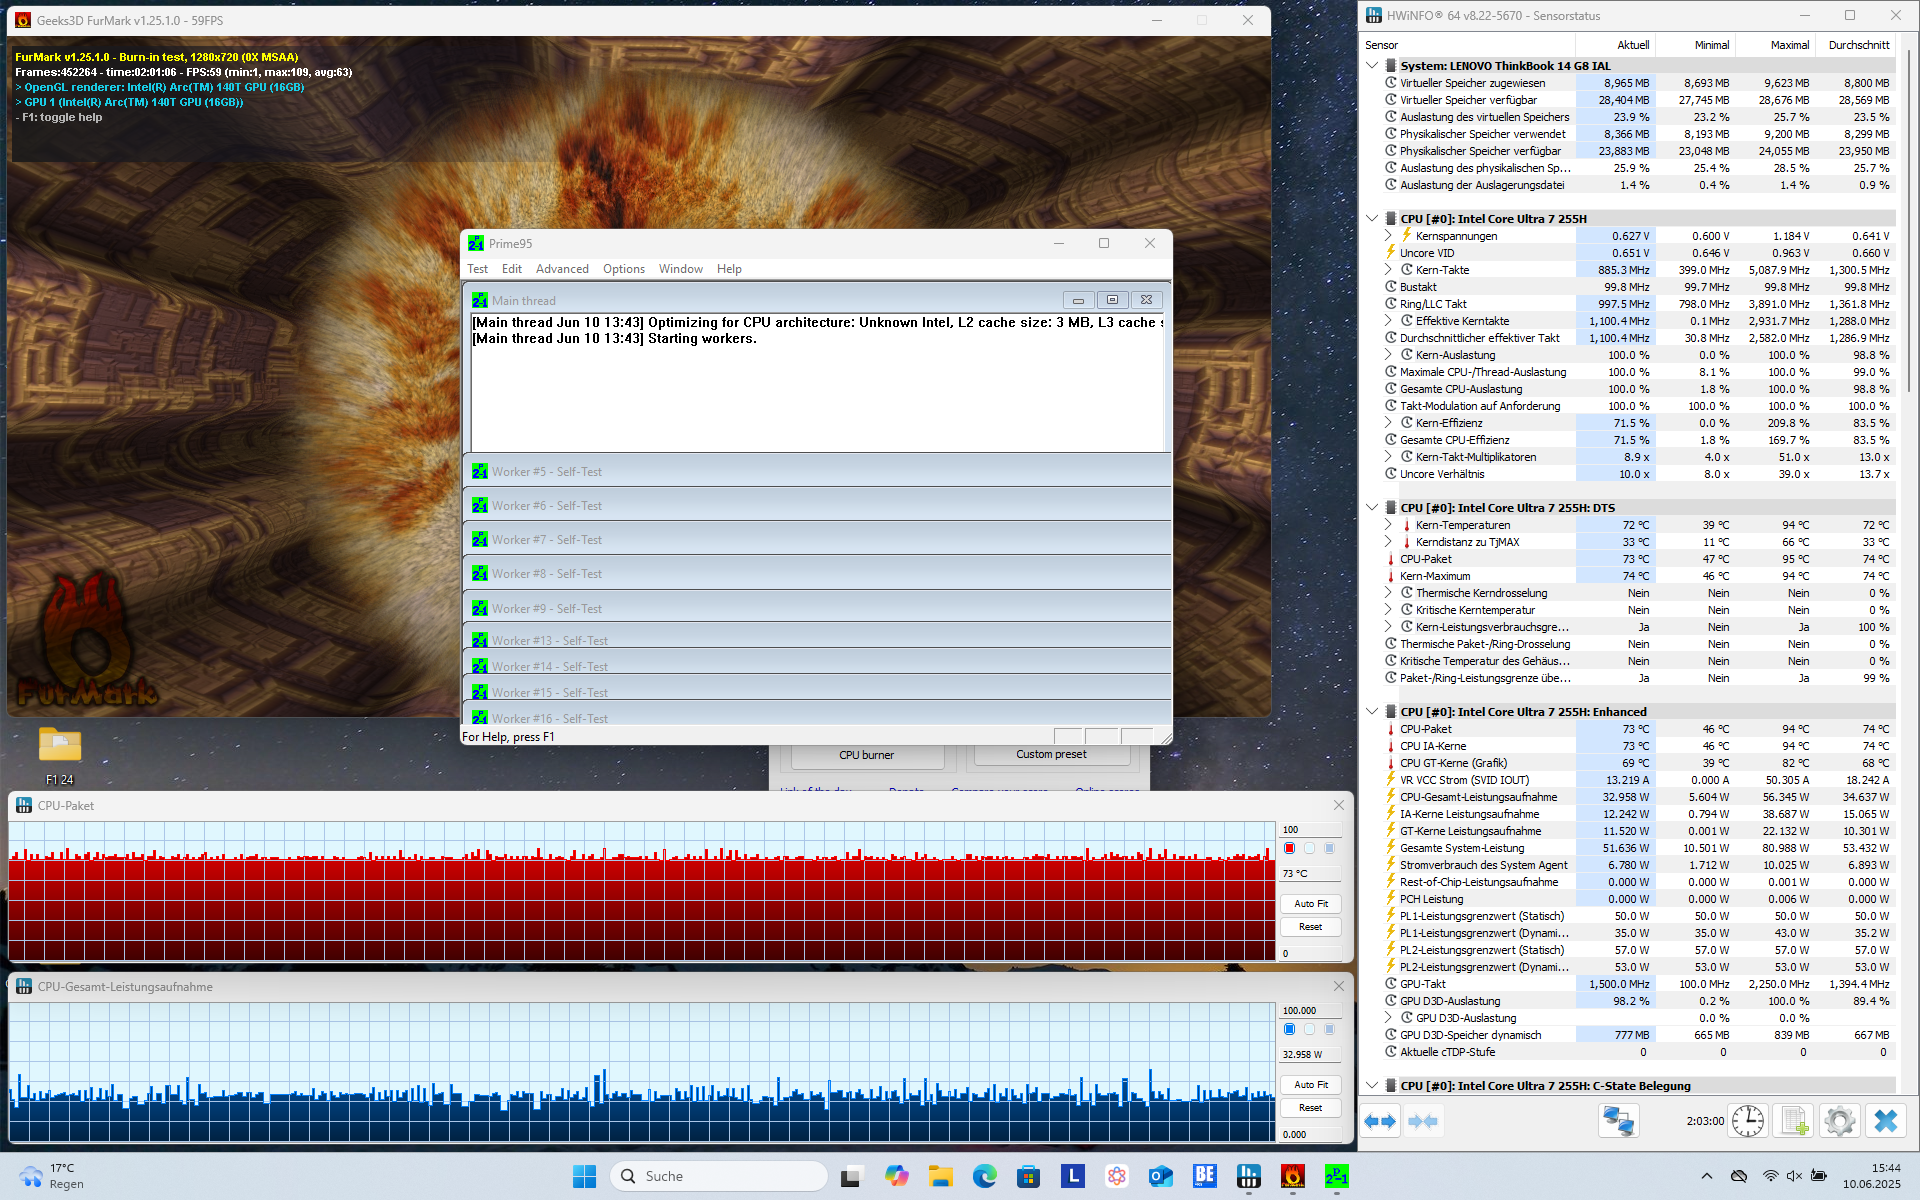The width and height of the screenshot is (1920, 1200).
Task: Click the clock reset timer button in HWiNFO
Action: tap(1748, 1121)
